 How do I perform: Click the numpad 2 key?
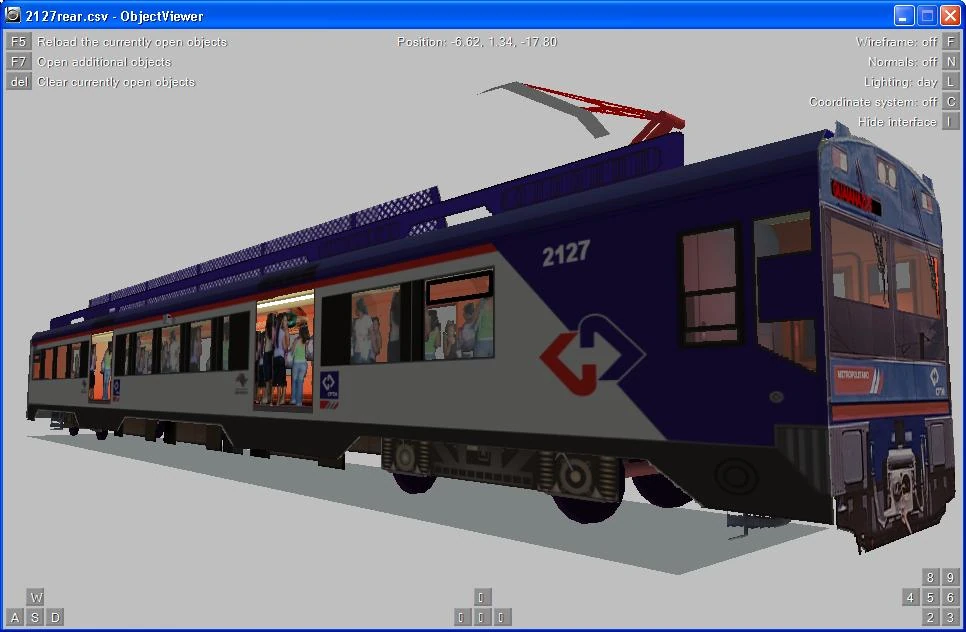click(x=930, y=617)
